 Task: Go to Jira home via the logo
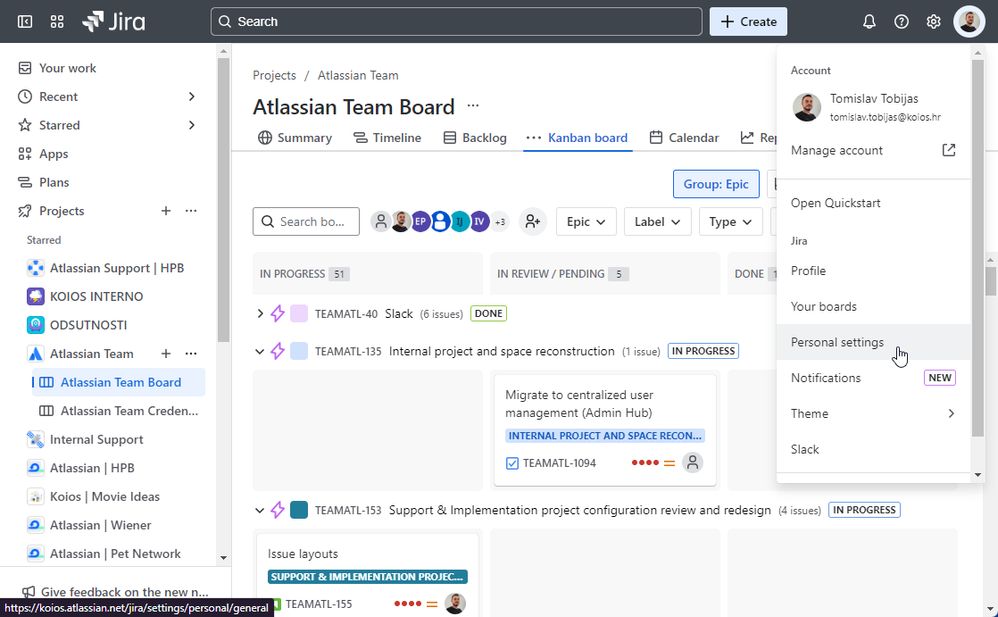[114, 22]
